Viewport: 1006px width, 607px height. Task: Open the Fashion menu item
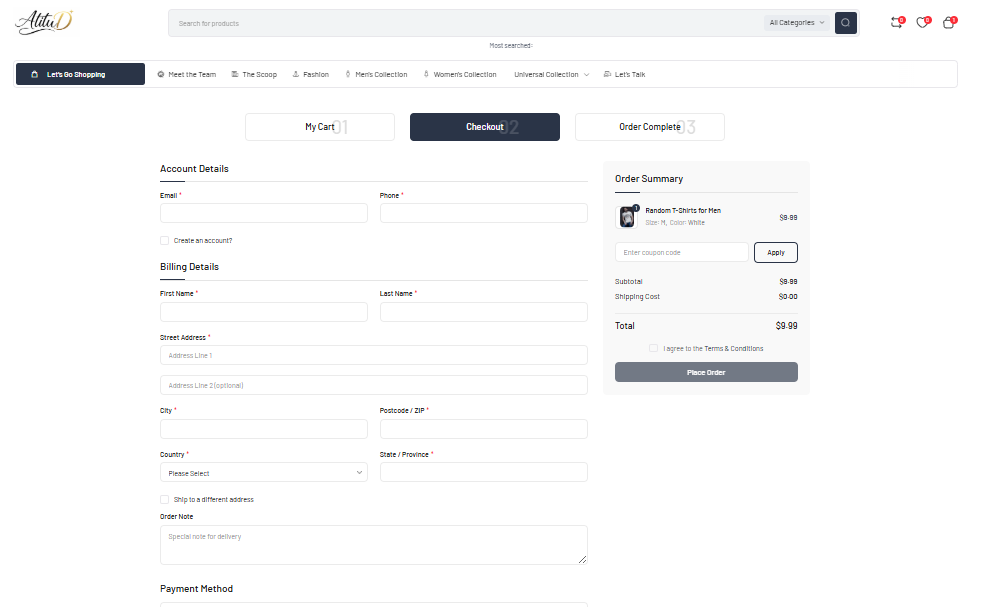tap(311, 74)
